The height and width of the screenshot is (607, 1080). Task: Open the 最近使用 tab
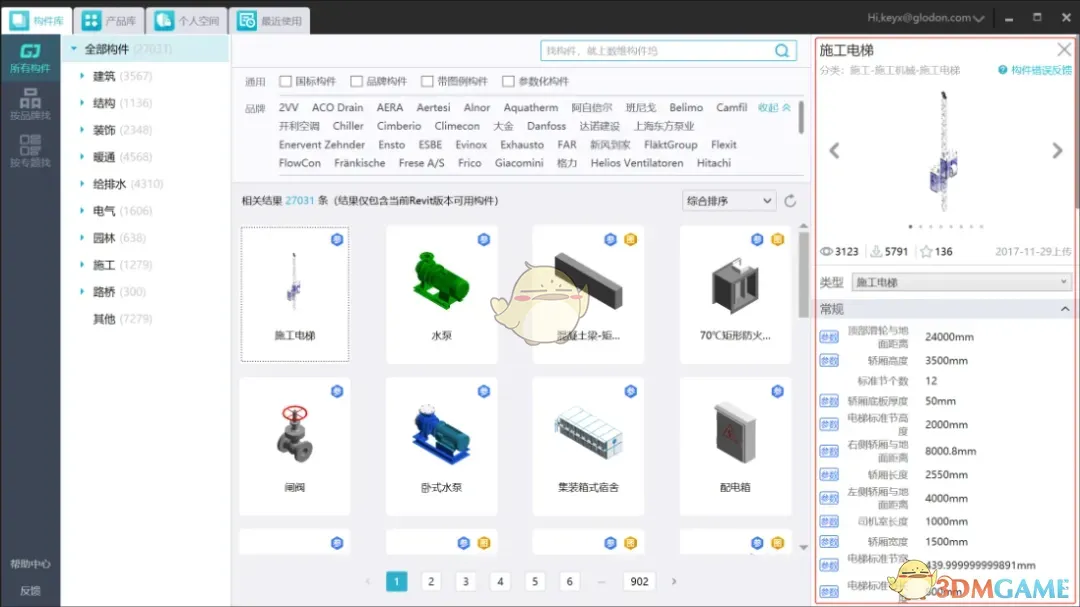coord(269,20)
